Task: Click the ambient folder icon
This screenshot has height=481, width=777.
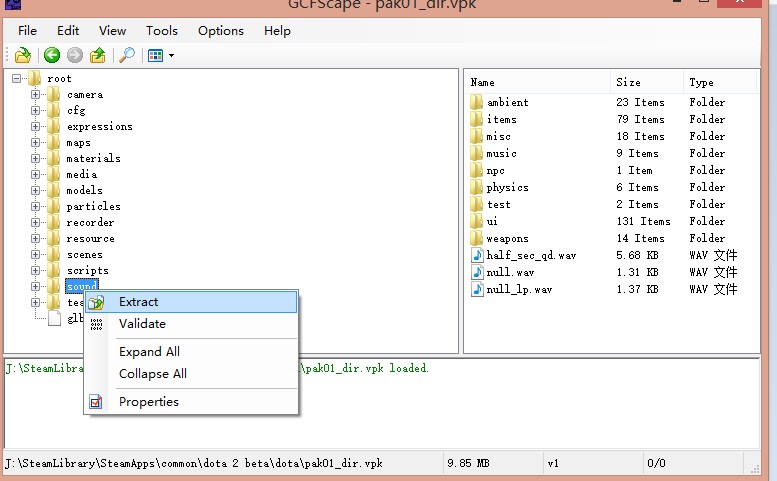Action: click(476, 102)
